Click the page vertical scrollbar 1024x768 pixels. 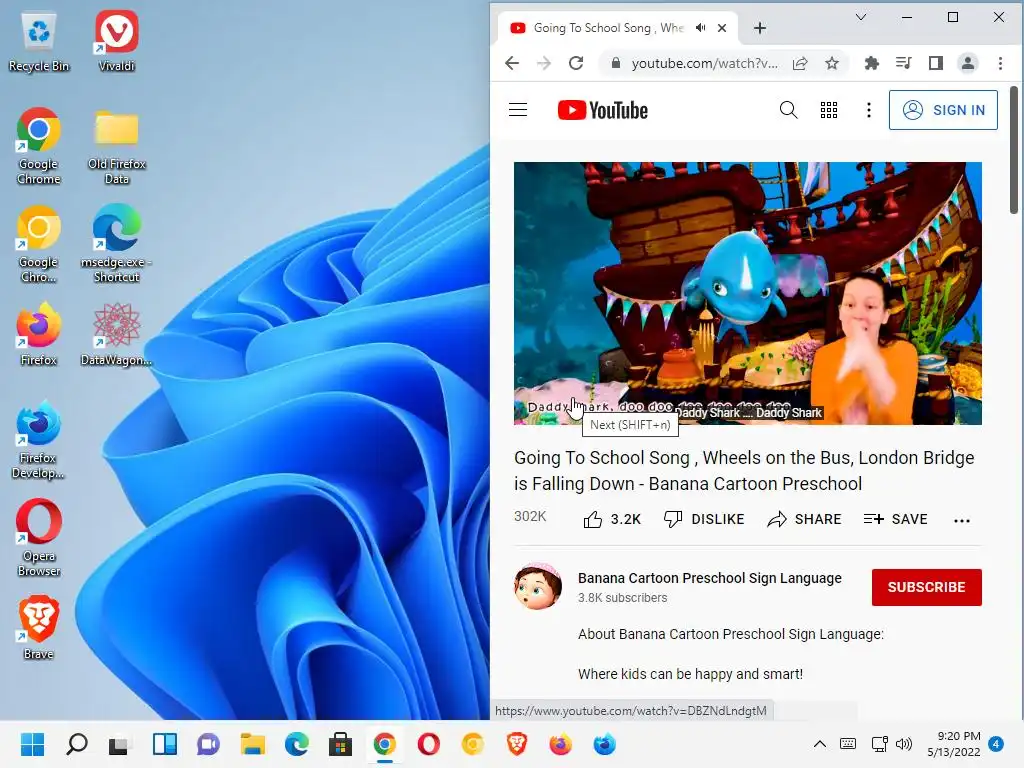point(1014,150)
